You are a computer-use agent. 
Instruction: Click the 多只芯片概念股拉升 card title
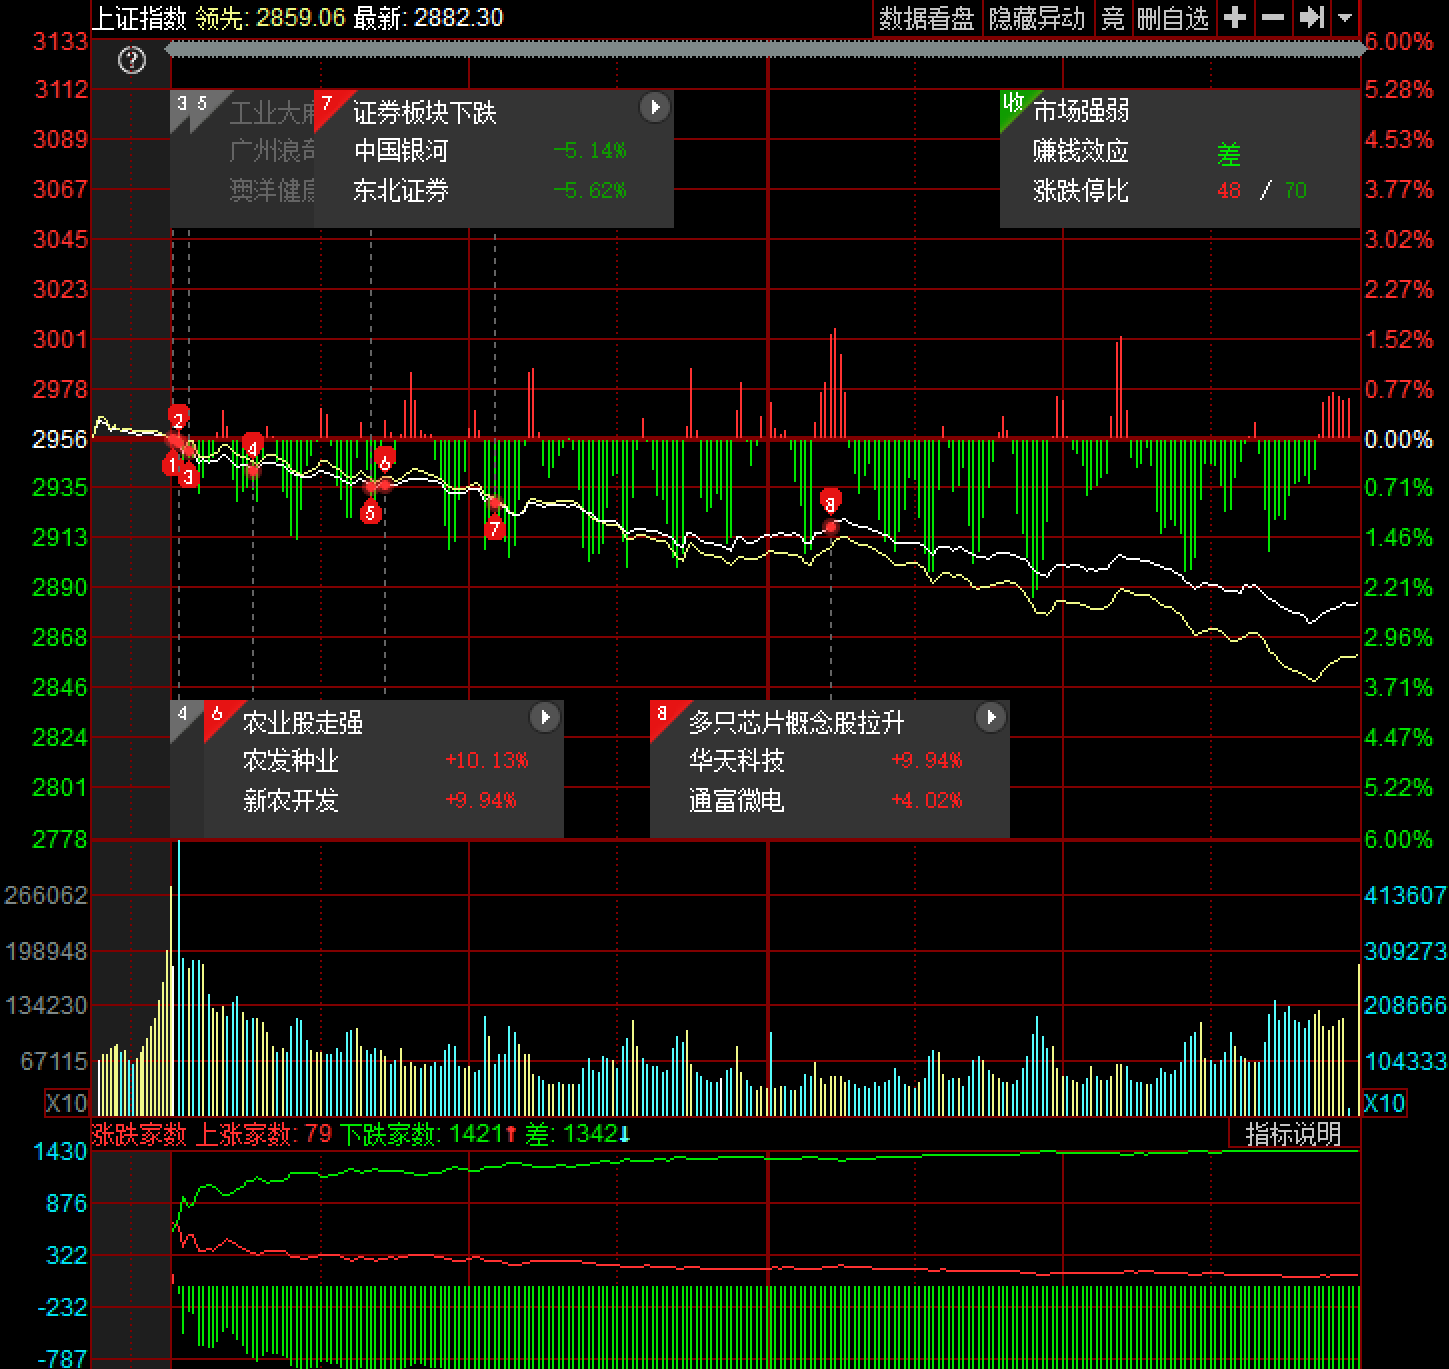[x=797, y=722]
